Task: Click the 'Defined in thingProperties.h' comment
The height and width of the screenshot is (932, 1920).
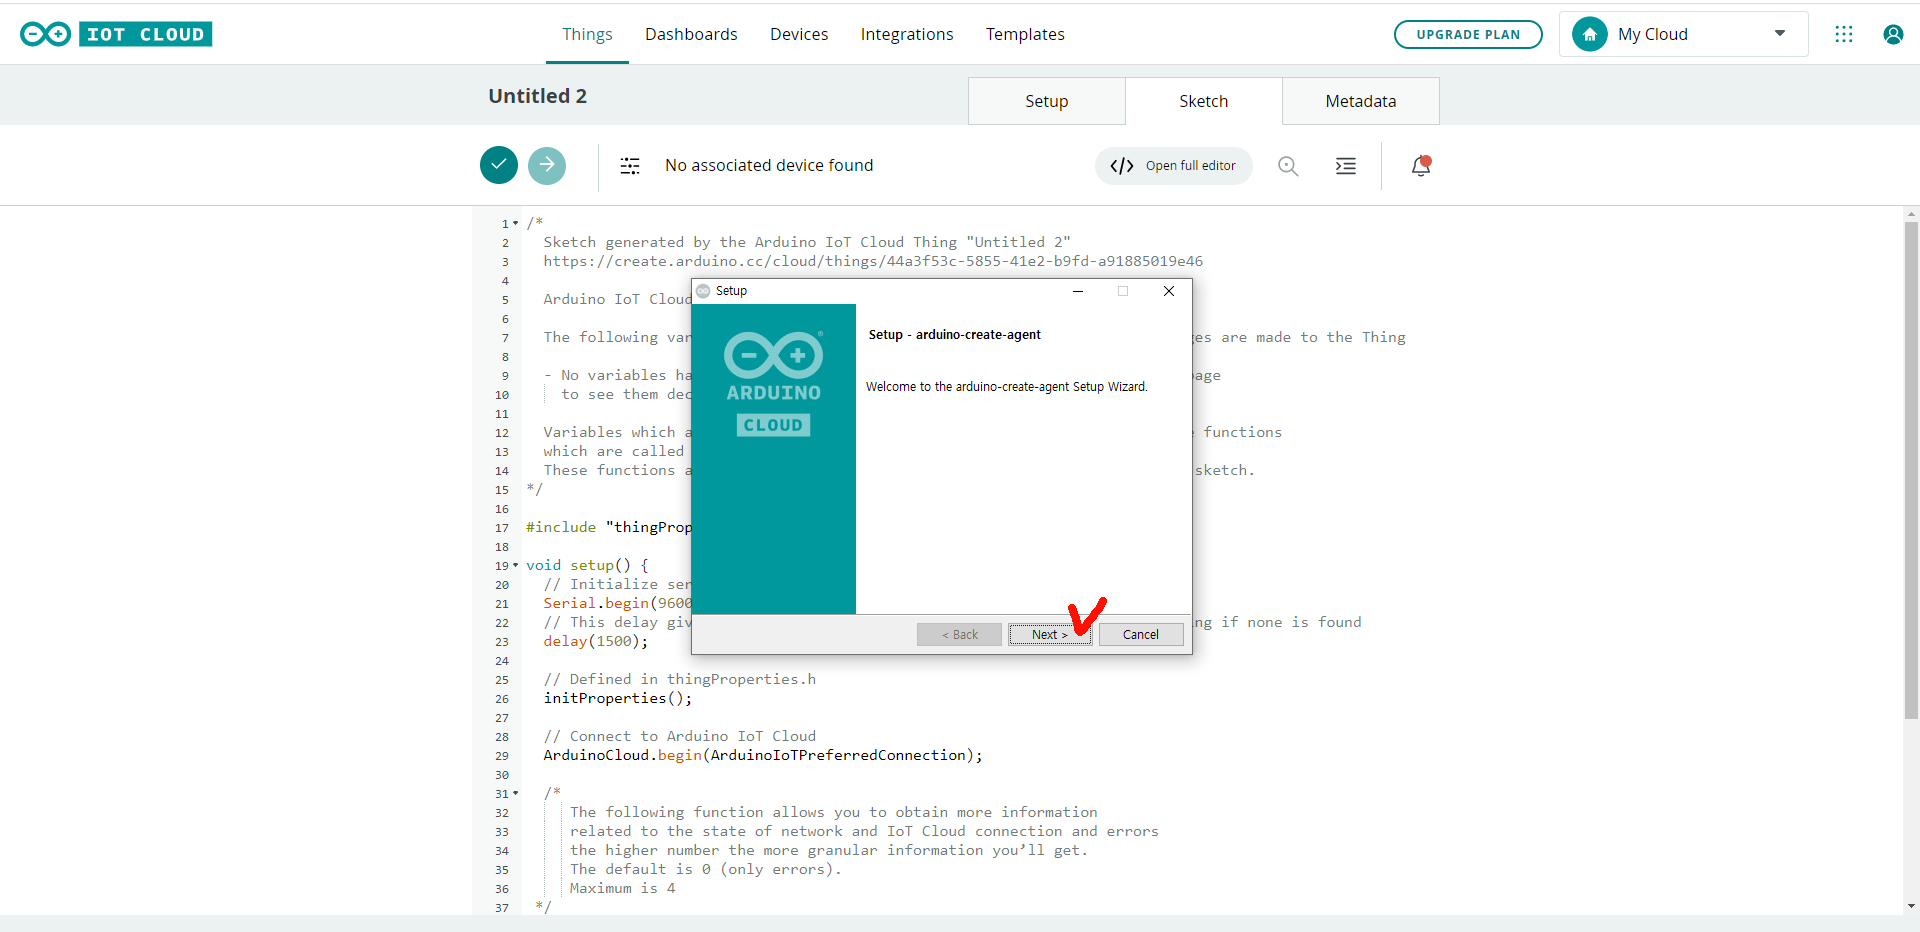Action: (680, 679)
